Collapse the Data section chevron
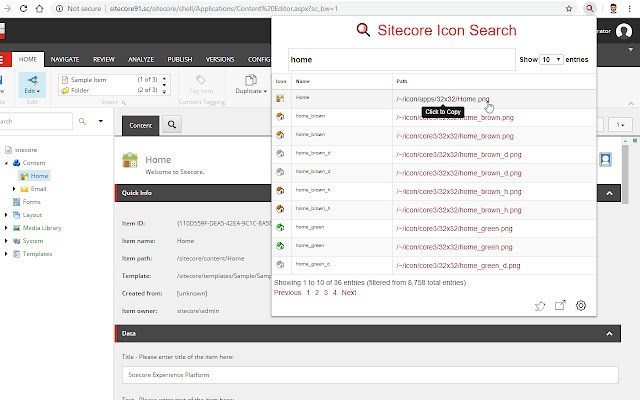 (609, 333)
